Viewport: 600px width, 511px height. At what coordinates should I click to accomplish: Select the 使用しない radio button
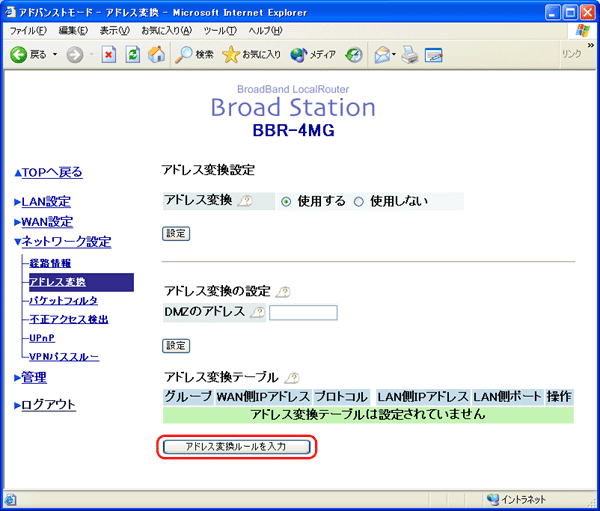coord(359,202)
